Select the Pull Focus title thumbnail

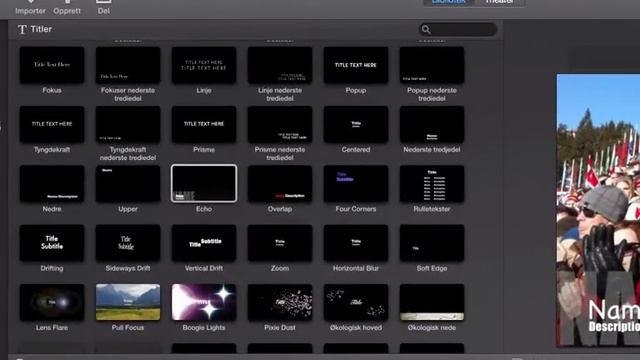pyautogui.click(x=128, y=302)
